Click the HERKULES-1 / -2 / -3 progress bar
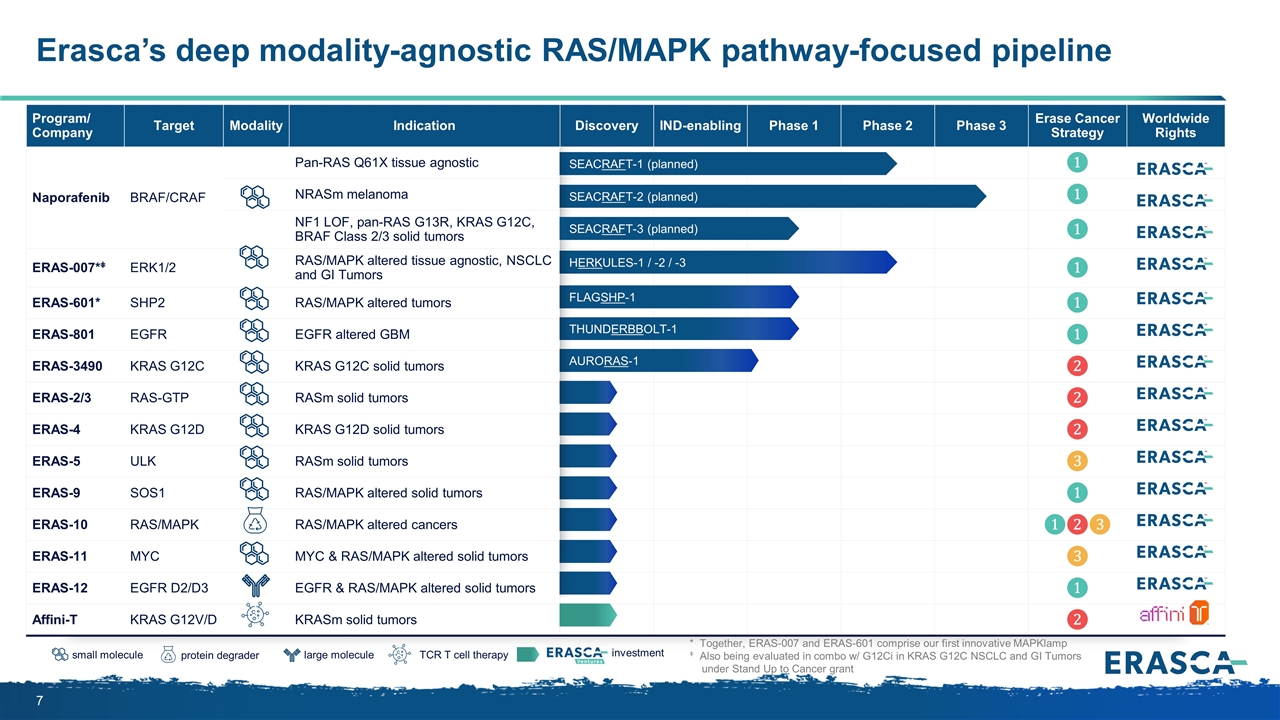The width and height of the screenshot is (1280, 720). pos(728,262)
